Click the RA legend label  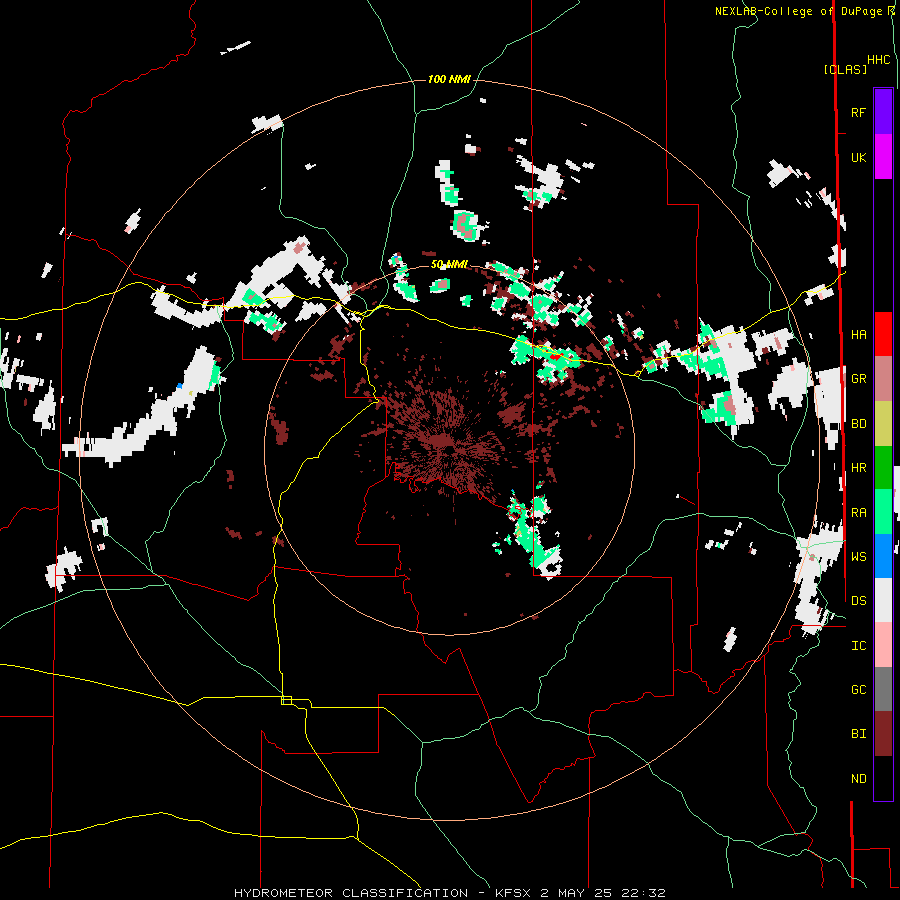[x=858, y=512]
